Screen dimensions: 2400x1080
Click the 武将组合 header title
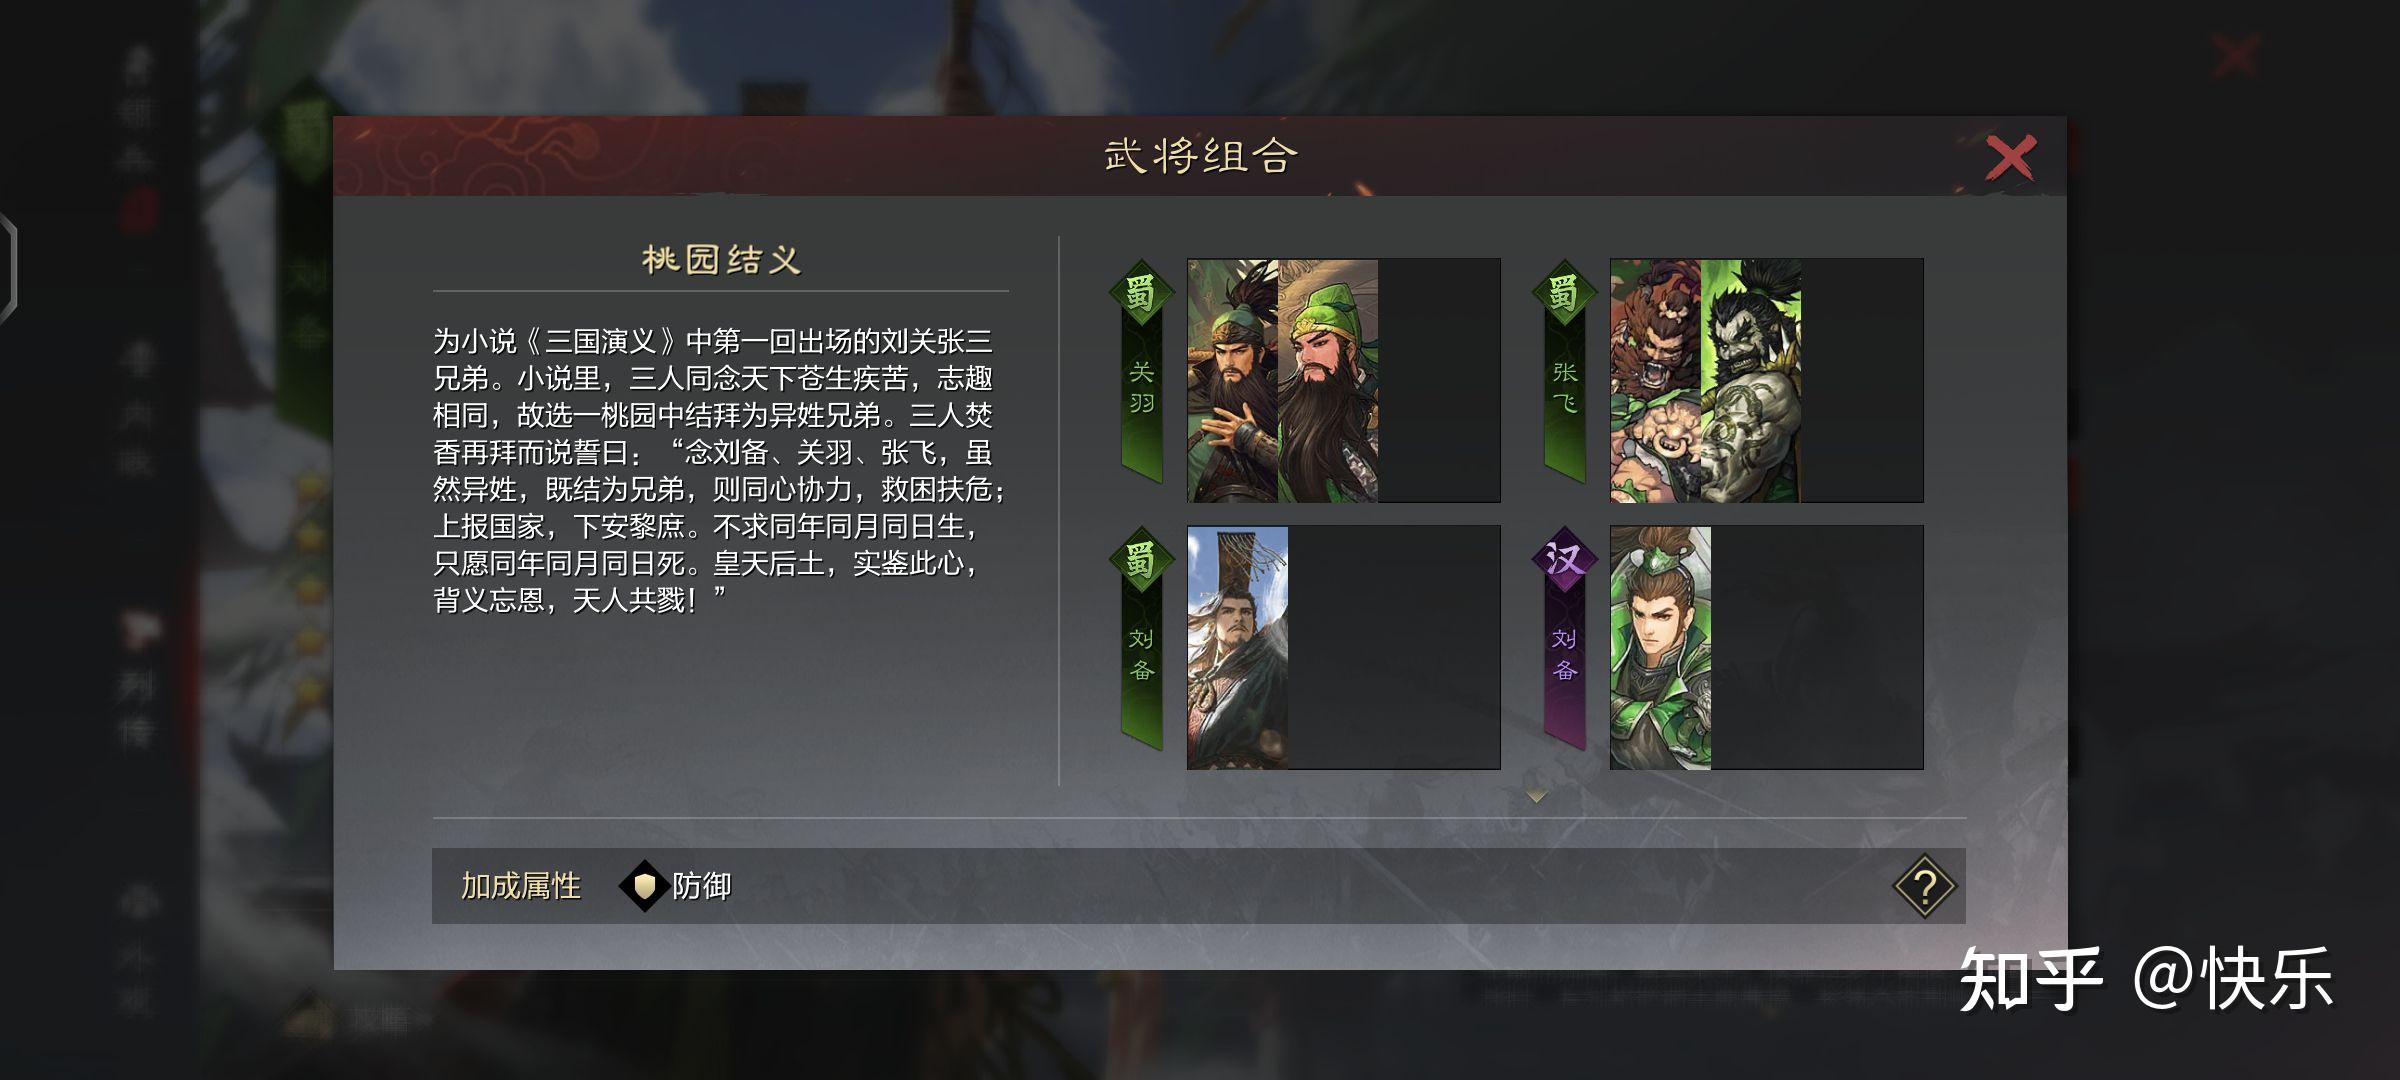pos(1200,156)
